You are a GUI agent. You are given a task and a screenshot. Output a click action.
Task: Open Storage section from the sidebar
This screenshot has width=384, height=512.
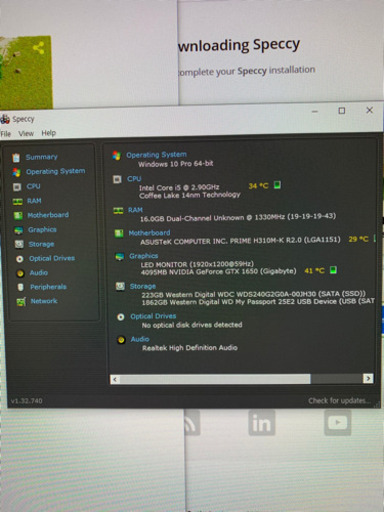click(41, 244)
